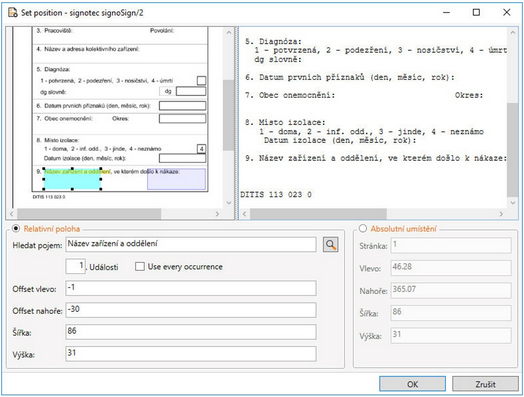
Task: Click the signoSign/2 app icon in title bar
Action: click(x=13, y=13)
